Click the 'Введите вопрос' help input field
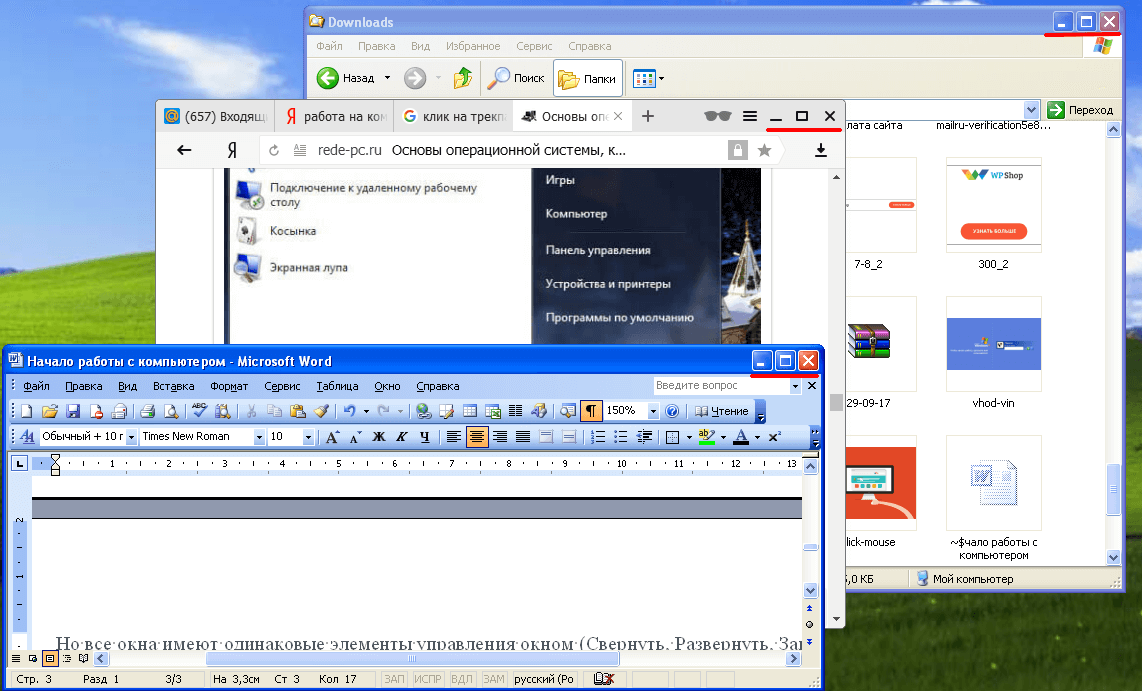1142x691 pixels. click(x=720, y=386)
